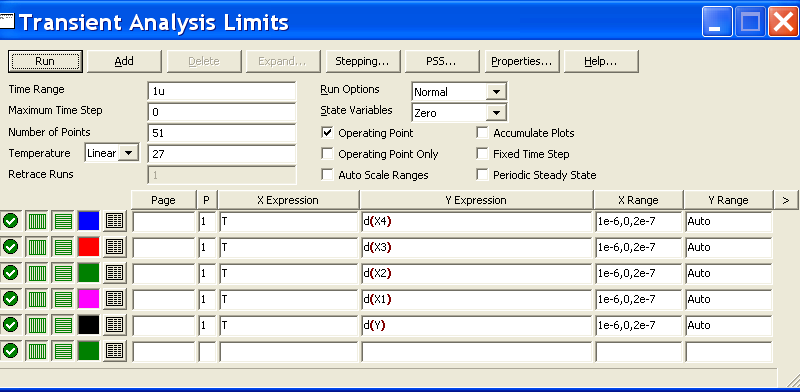The height and width of the screenshot is (392, 800).
Task: Toggle the green check icon in the d(Y) row
Action: pyautogui.click(x=10, y=325)
